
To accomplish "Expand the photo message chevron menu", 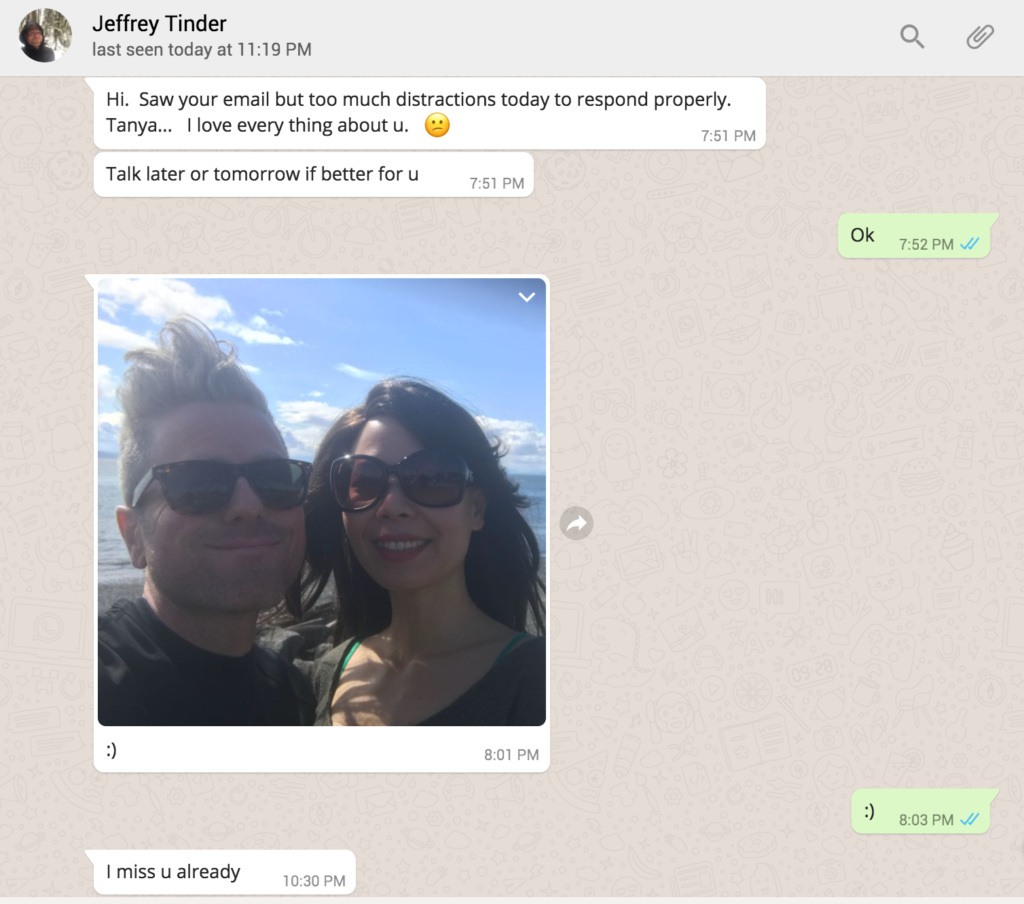I will (526, 297).
